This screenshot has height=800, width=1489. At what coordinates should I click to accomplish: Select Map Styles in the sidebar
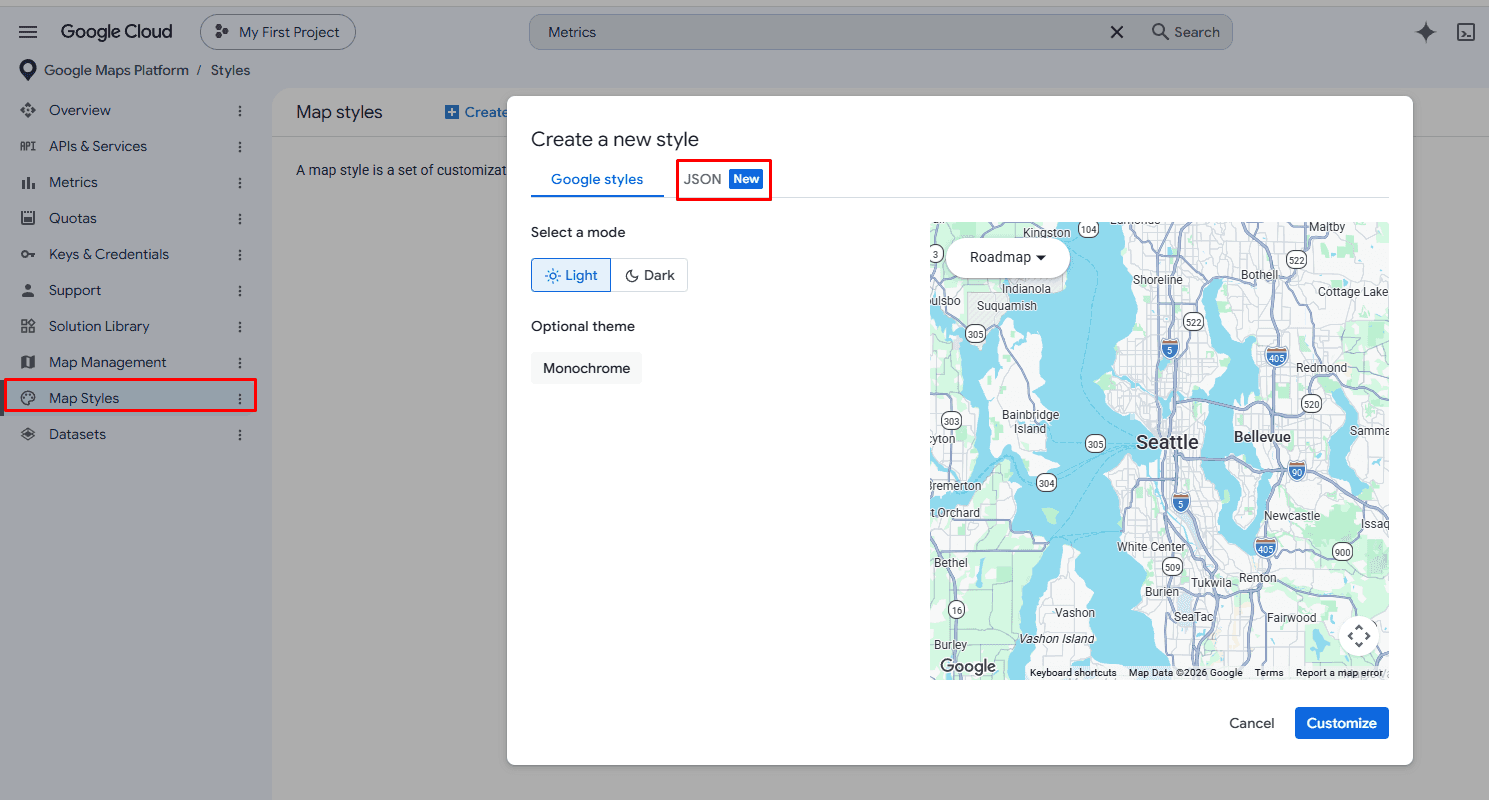[84, 398]
